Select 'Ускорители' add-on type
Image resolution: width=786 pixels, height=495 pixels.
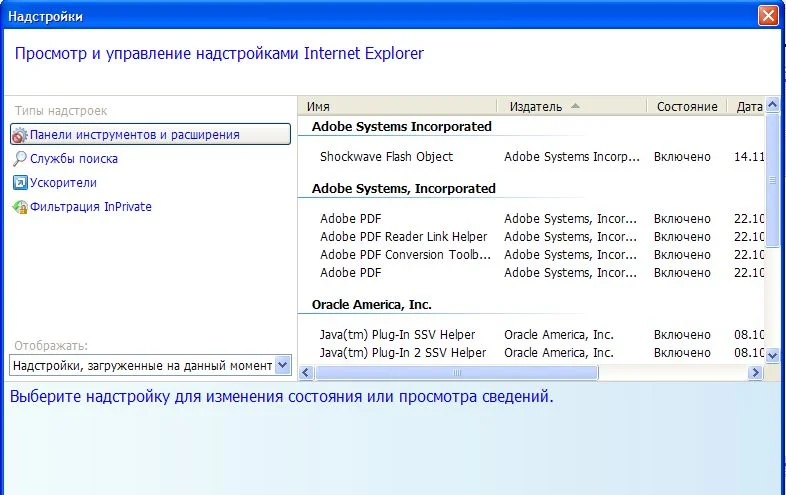pos(63,183)
